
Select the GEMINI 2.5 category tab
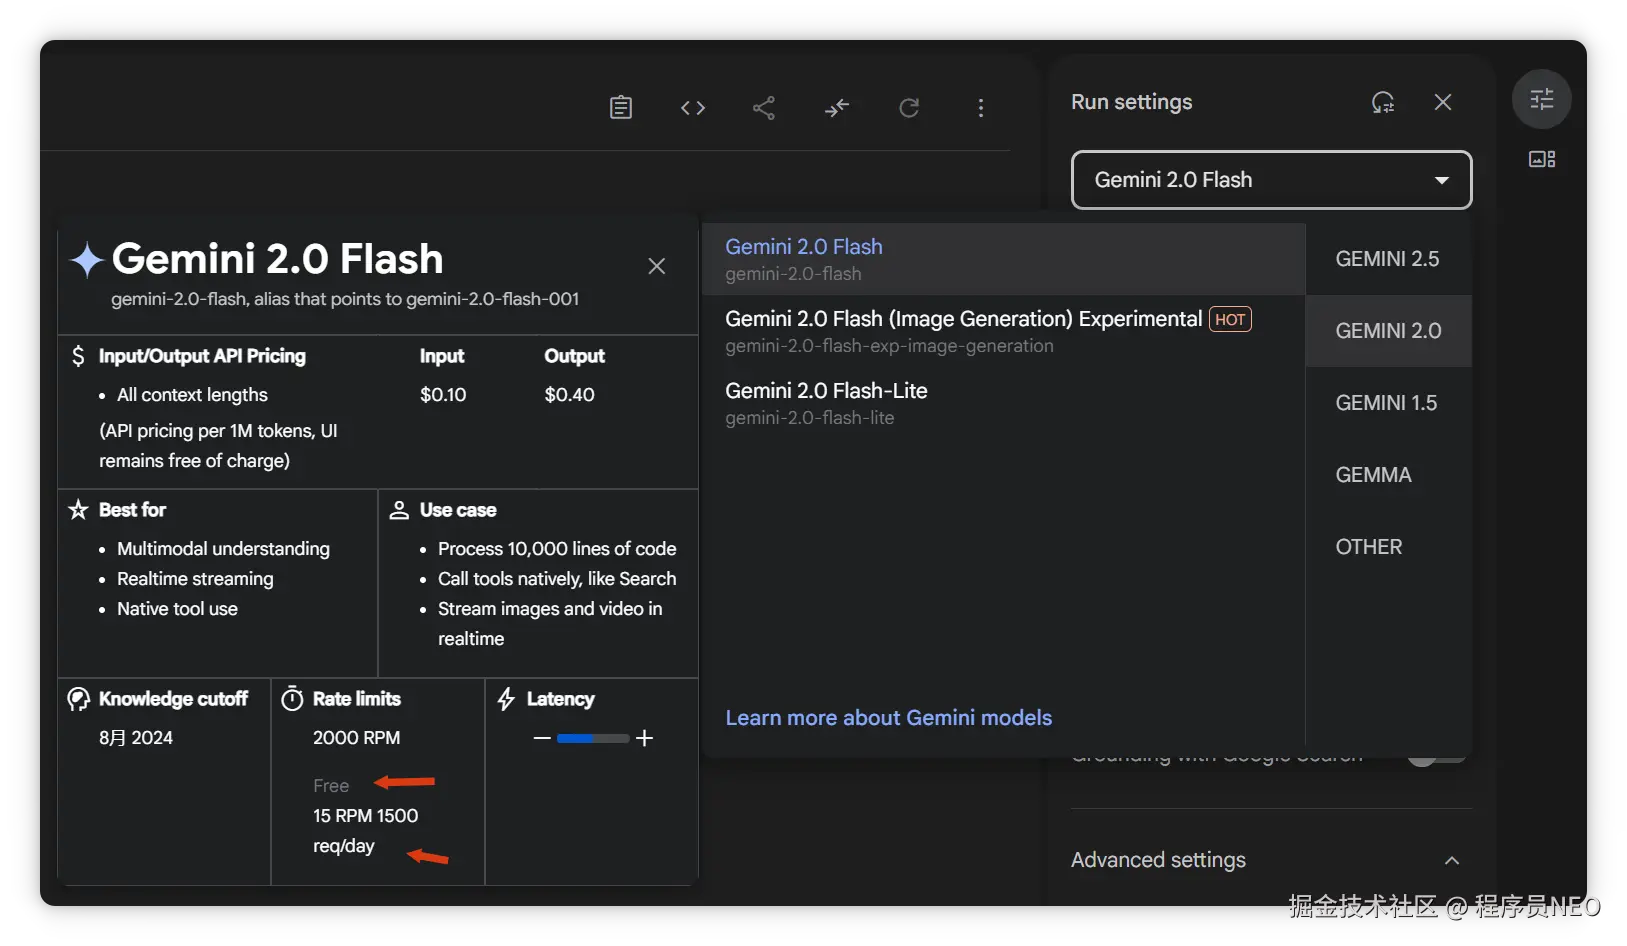[x=1387, y=259]
